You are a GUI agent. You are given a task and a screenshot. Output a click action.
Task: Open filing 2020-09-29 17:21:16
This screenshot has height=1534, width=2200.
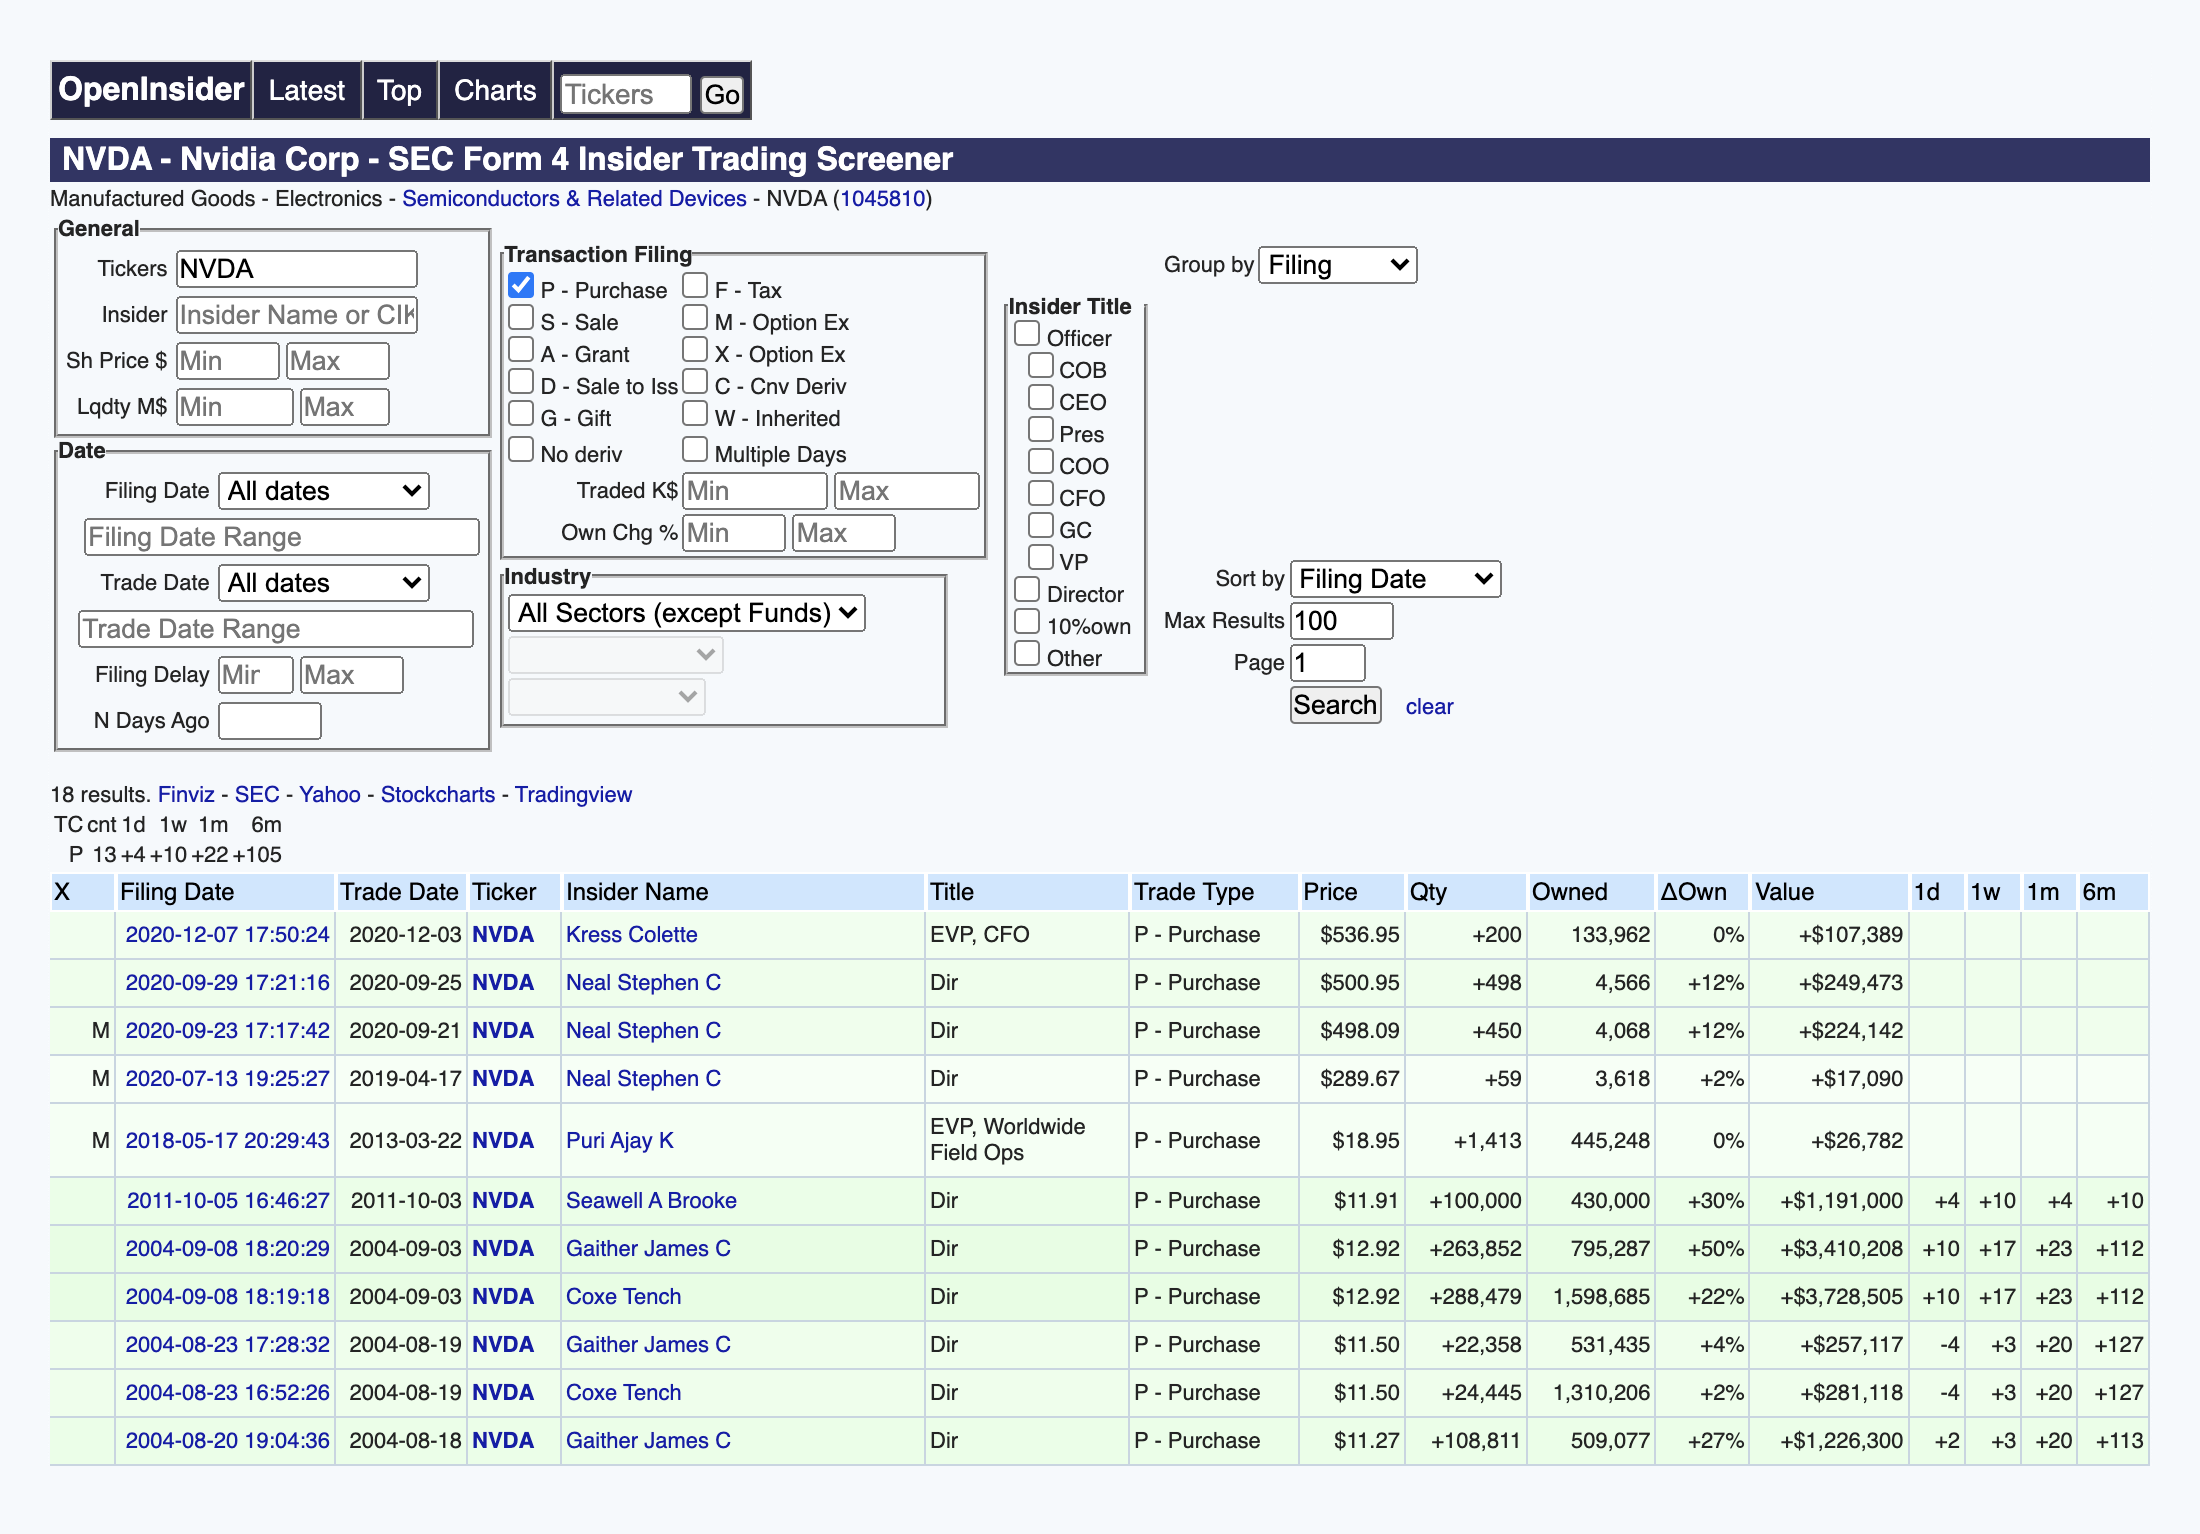(227, 983)
